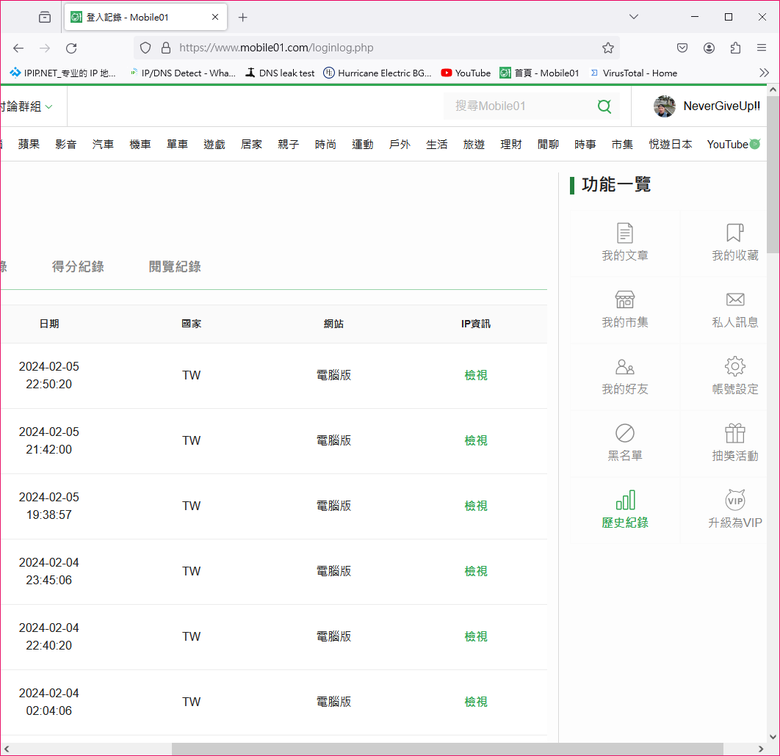Open 私人訊息 envelope icon
Screen dimensions: 780x756
pos(735,300)
